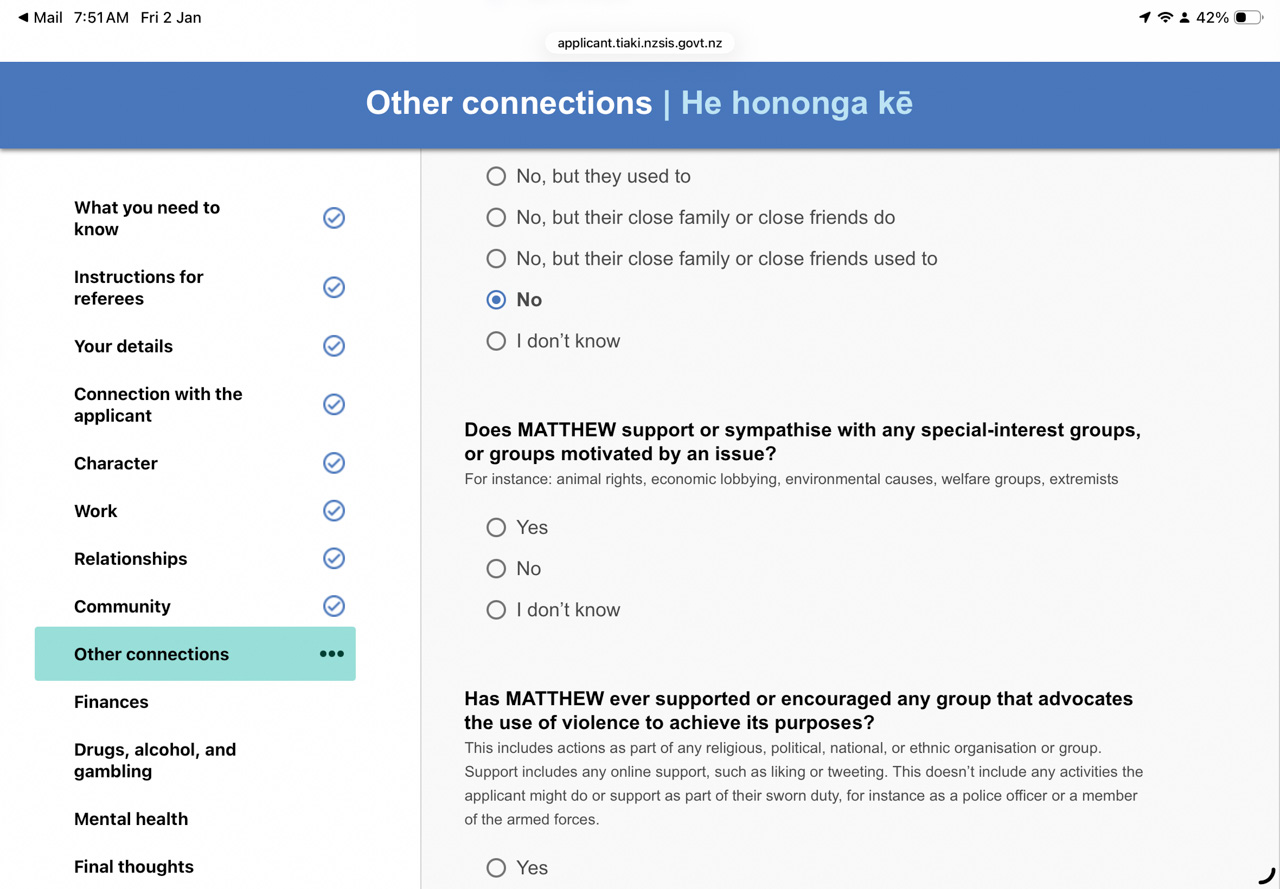The width and height of the screenshot is (1280, 889).
Task: Click checkmark icon next to Instructions for referees
Action: [x=334, y=287]
